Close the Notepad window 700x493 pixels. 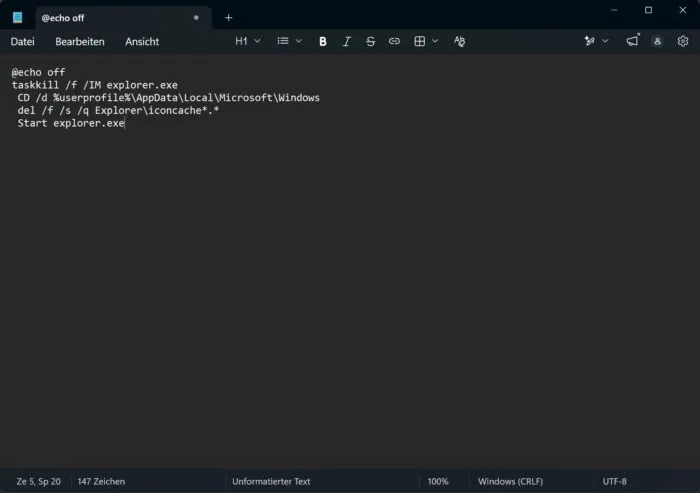[x=683, y=10]
